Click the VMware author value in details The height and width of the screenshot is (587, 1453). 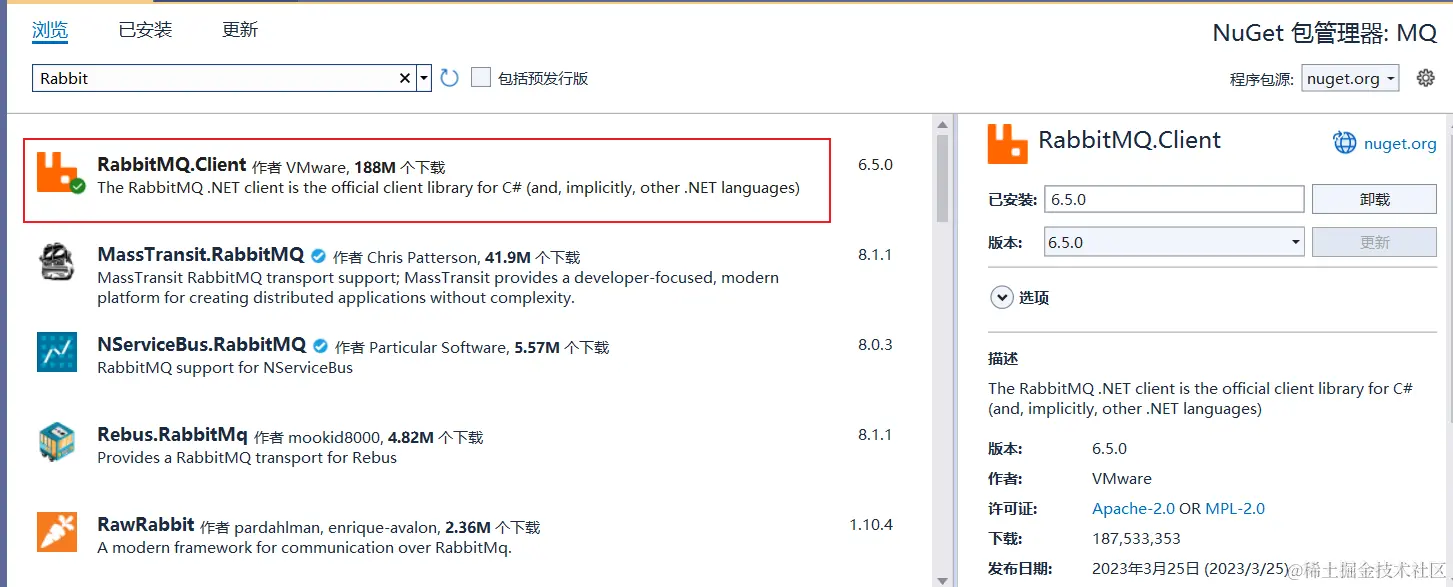point(1122,478)
